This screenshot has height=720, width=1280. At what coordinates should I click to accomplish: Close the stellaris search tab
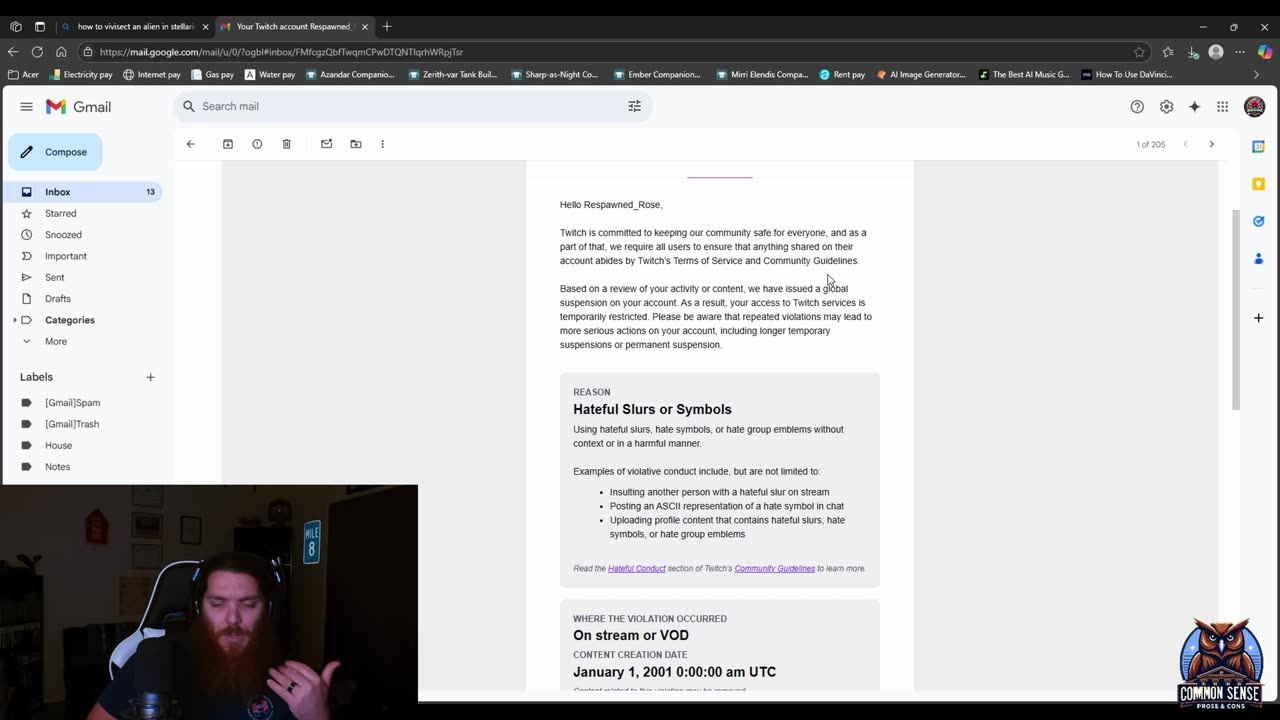(x=205, y=26)
